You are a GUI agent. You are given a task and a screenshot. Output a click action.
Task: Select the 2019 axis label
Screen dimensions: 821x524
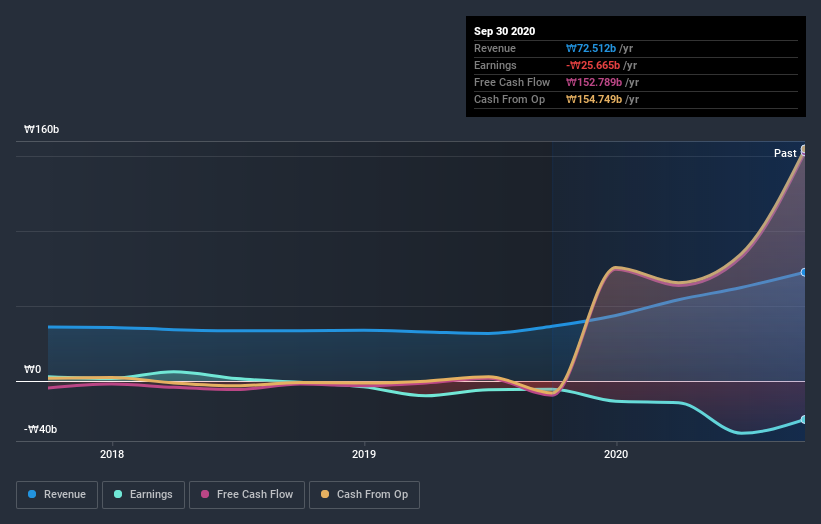(x=364, y=454)
